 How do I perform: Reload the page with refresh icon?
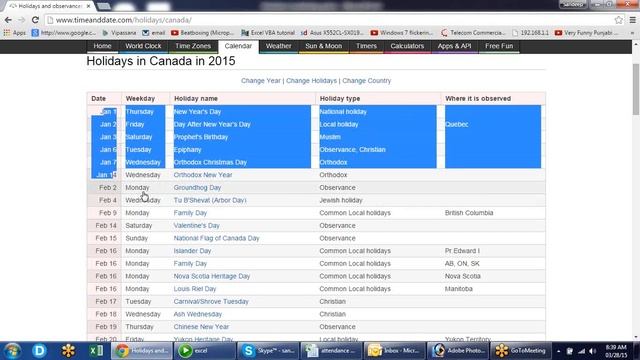[35, 20]
